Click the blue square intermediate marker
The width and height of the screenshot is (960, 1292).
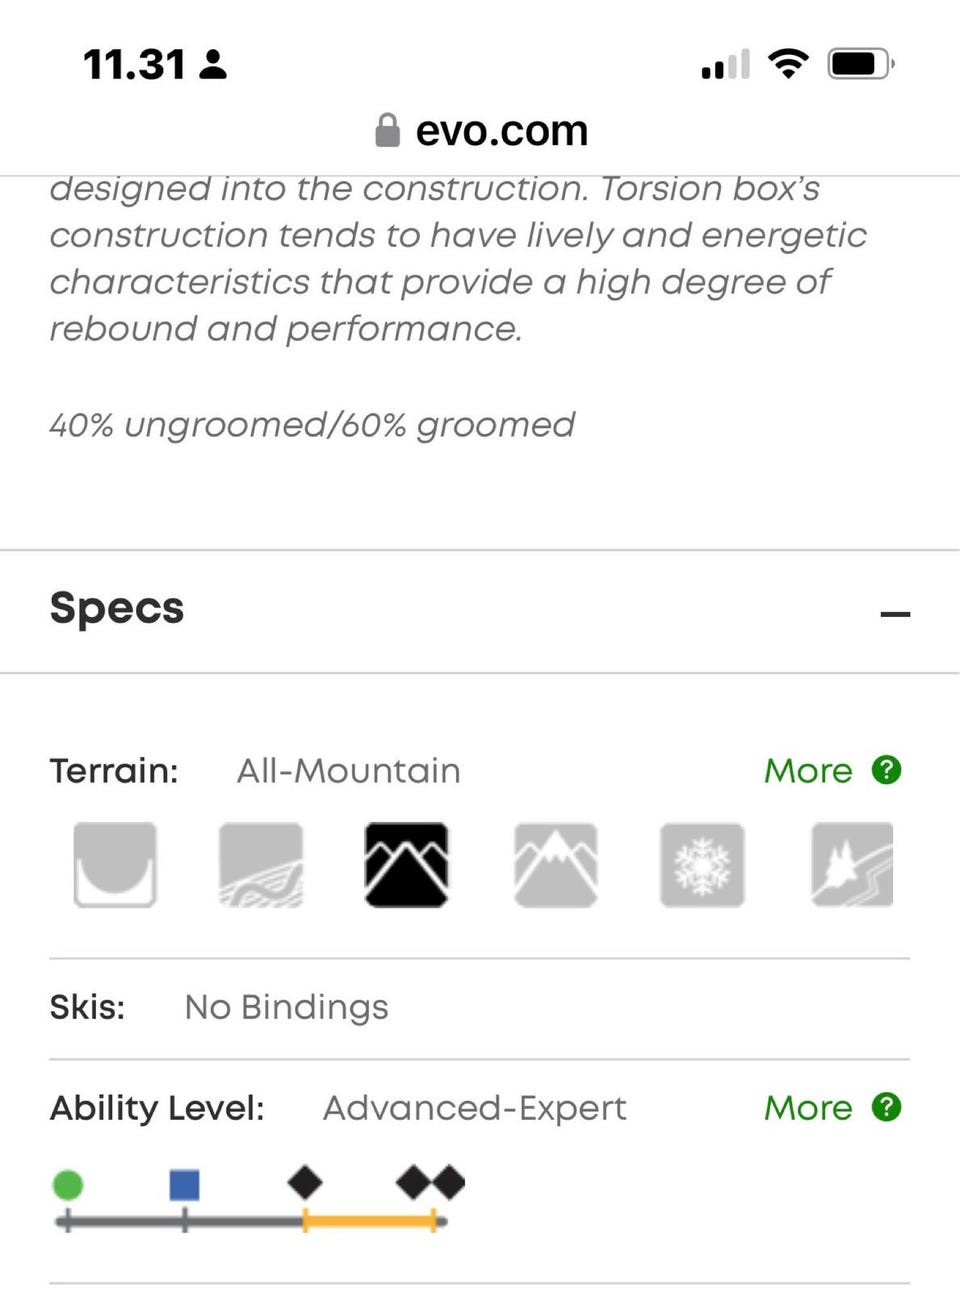coord(184,1185)
